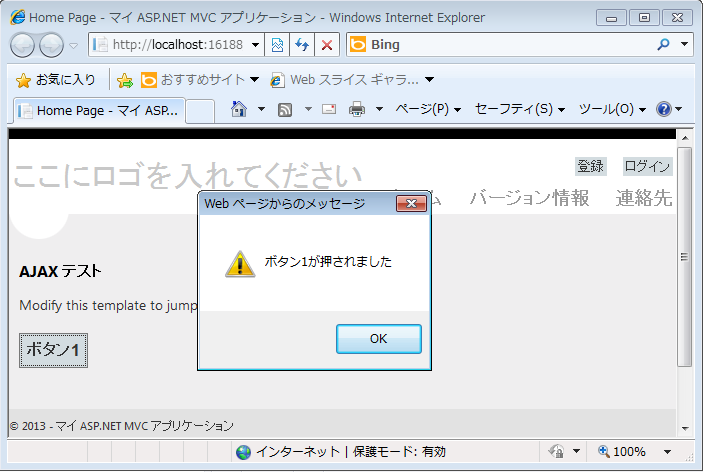Screen dimensions: 703x472
Task: Open the おすすめサイト suggested sites menu
Action: click(x=200, y=80)
